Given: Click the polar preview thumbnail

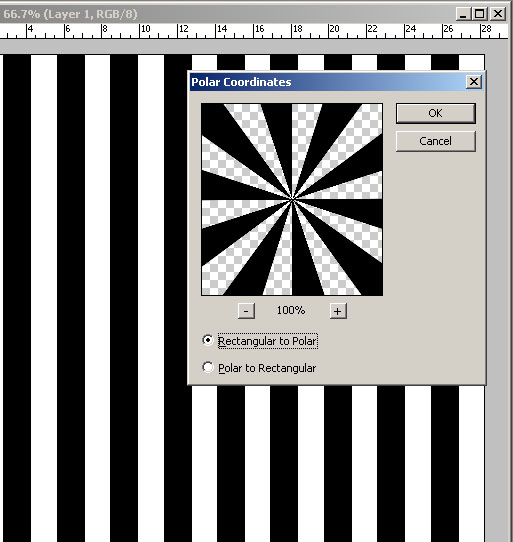Looking at the screenshot, I should click(292, 199).
